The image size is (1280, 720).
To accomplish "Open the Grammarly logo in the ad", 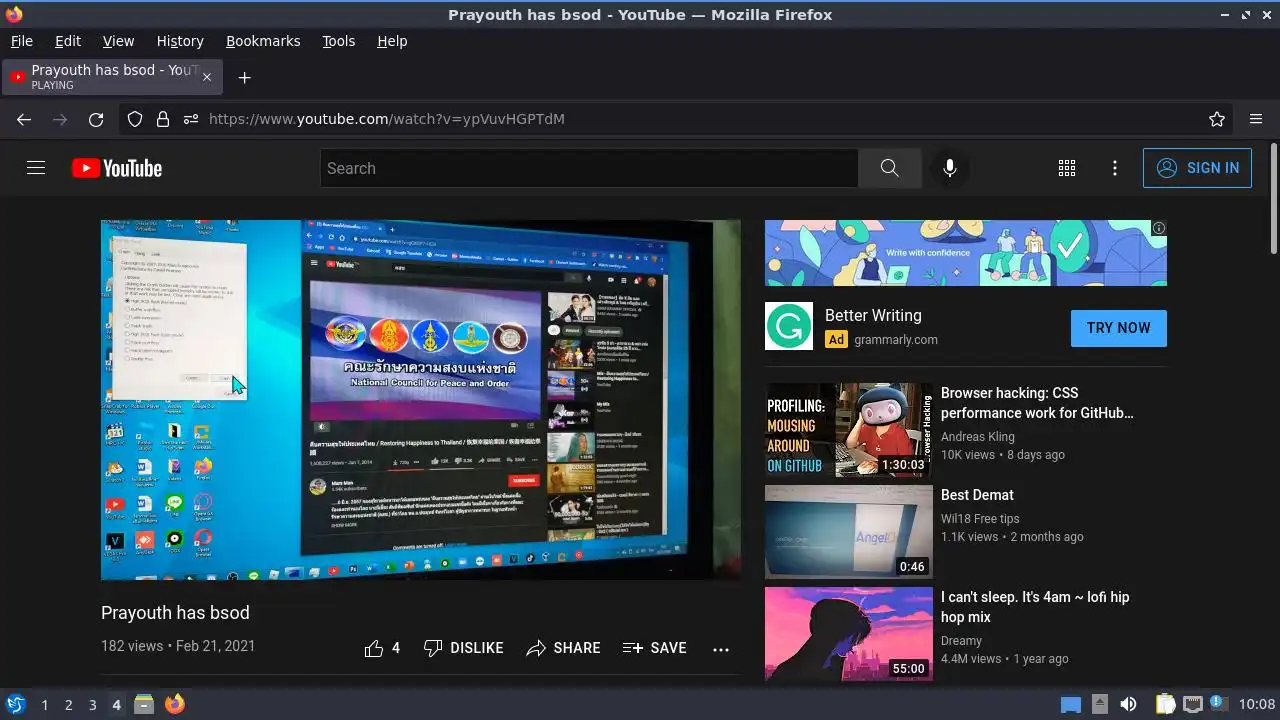I will (x=789, y=327).
